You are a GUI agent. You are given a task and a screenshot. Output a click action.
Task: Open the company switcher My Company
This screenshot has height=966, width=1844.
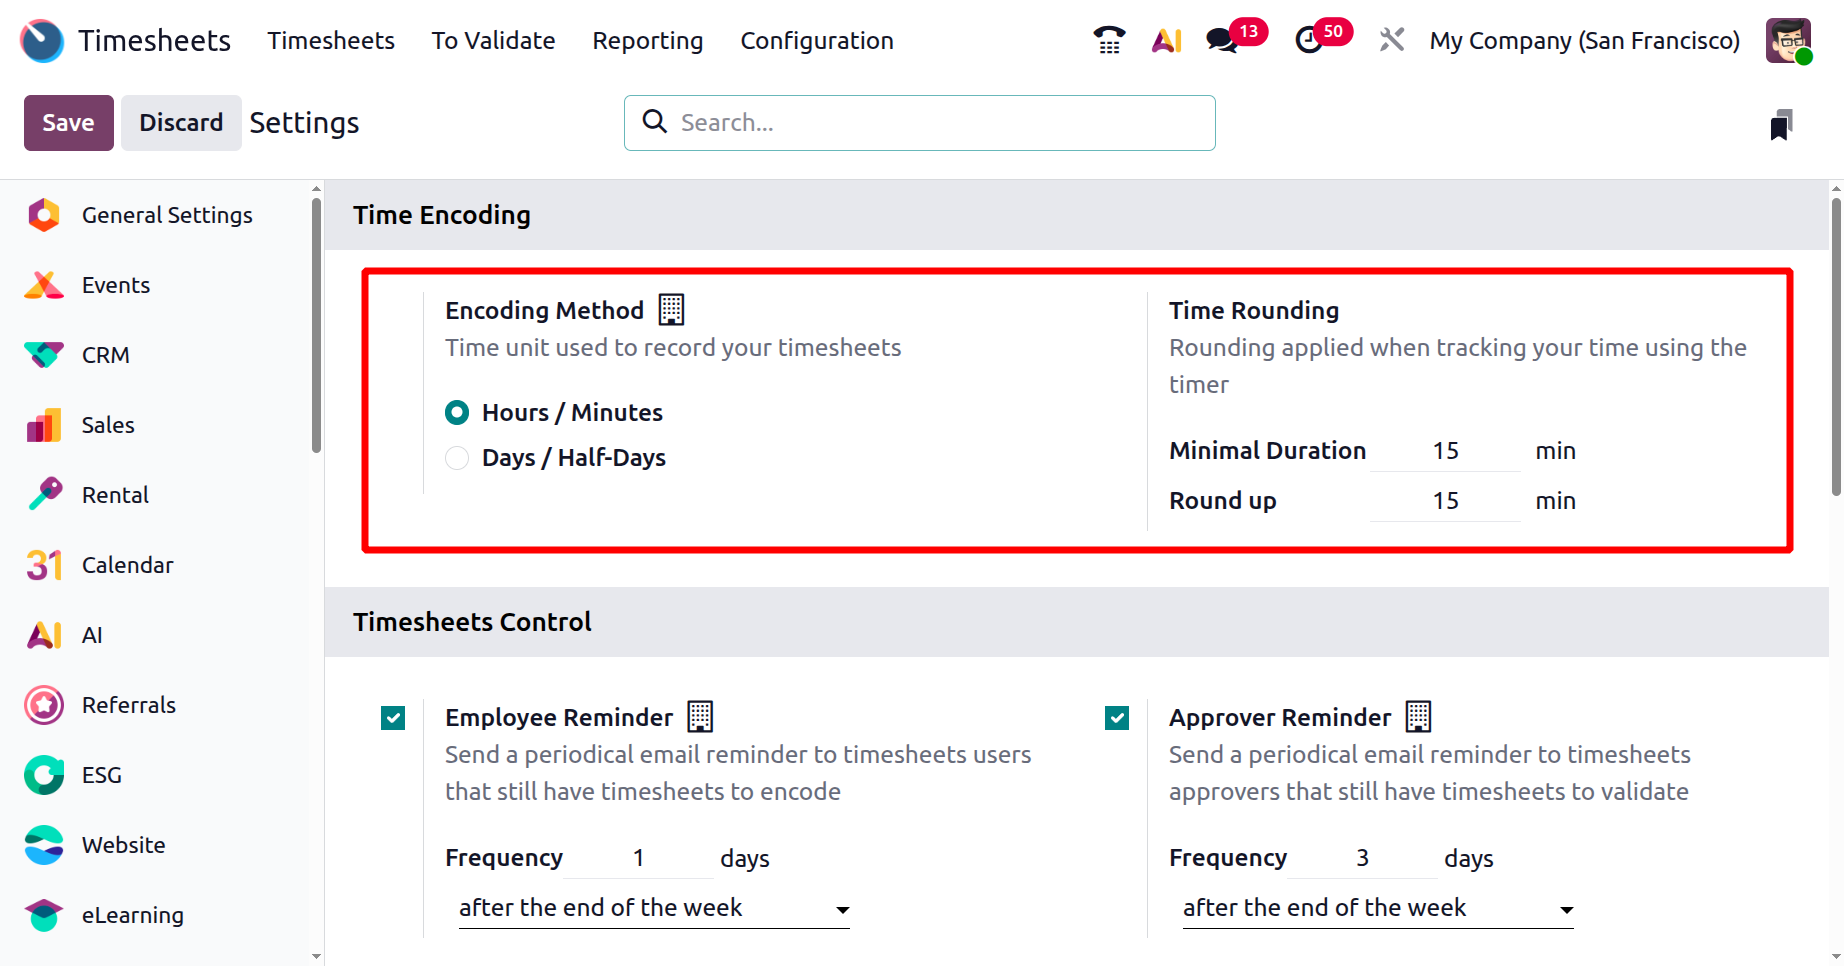click(1584, 40)
